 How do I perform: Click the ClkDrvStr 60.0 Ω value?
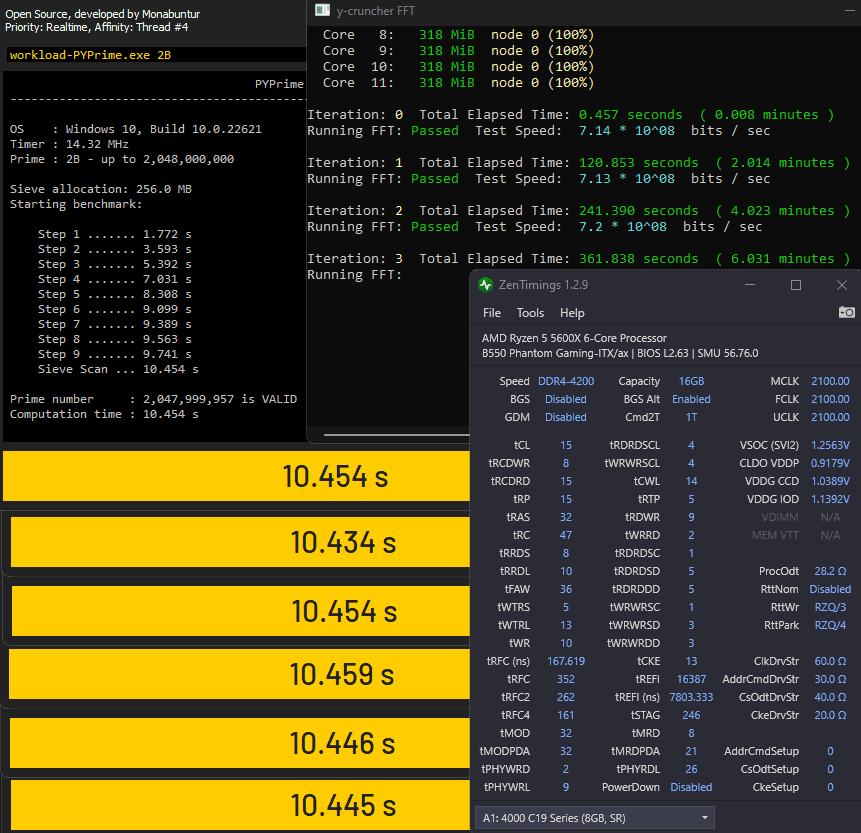point(830,661)
